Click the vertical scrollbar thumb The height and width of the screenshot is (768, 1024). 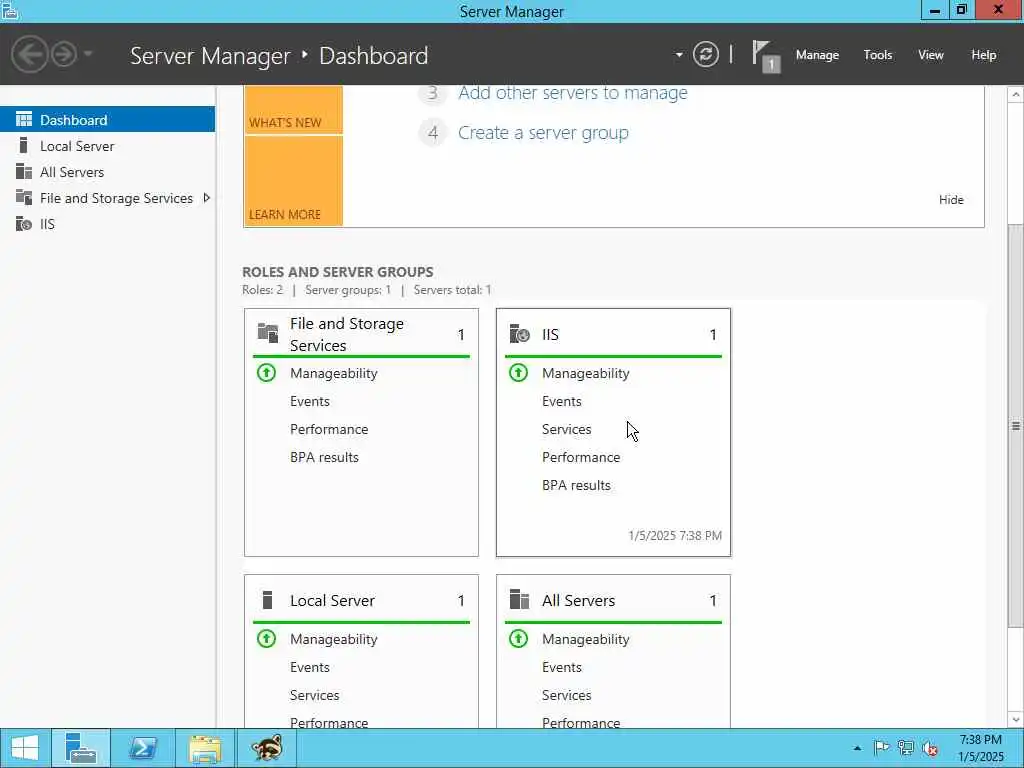pyautogui.click(x=1016, y=426)
